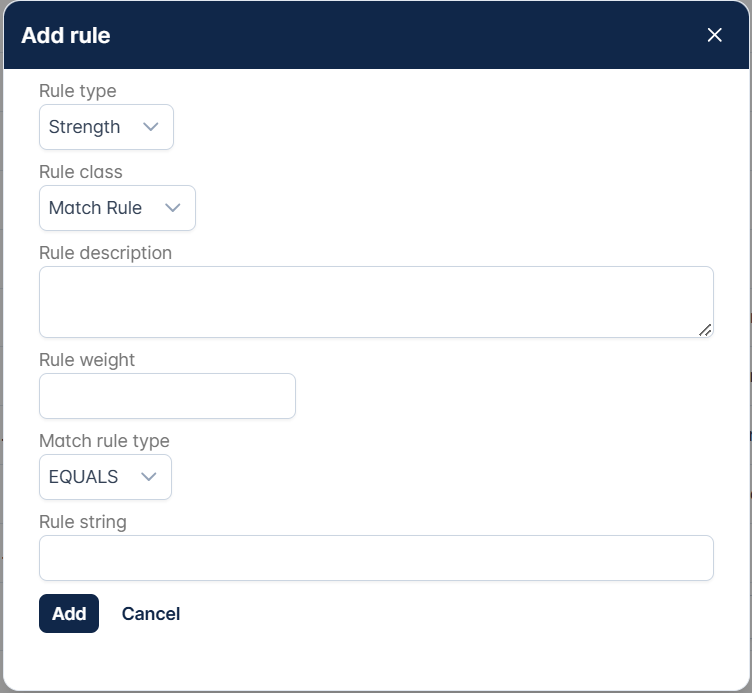Click the "Rule description" label
752x693 pixels.
click(x=105, y=253)
